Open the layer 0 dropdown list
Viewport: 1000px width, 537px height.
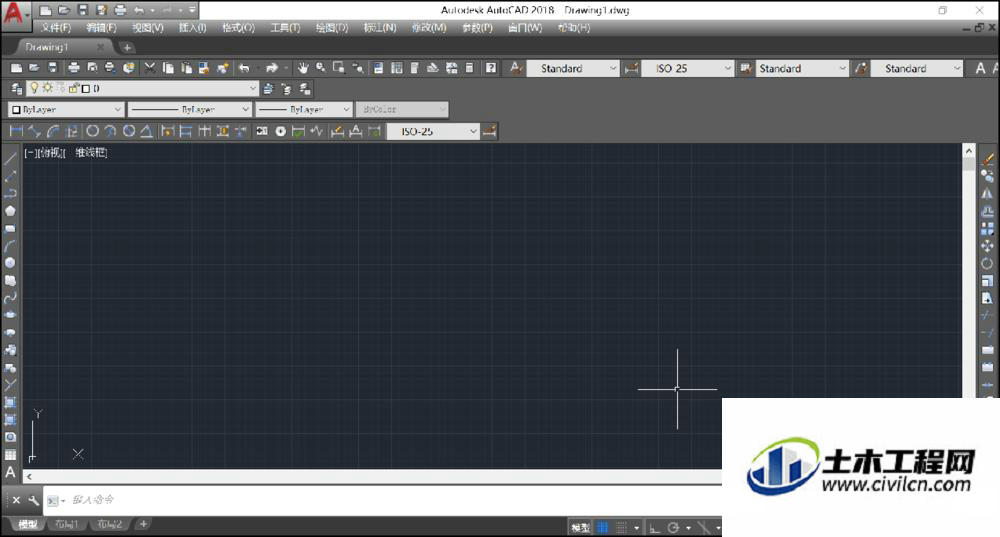tap(253, 89)
